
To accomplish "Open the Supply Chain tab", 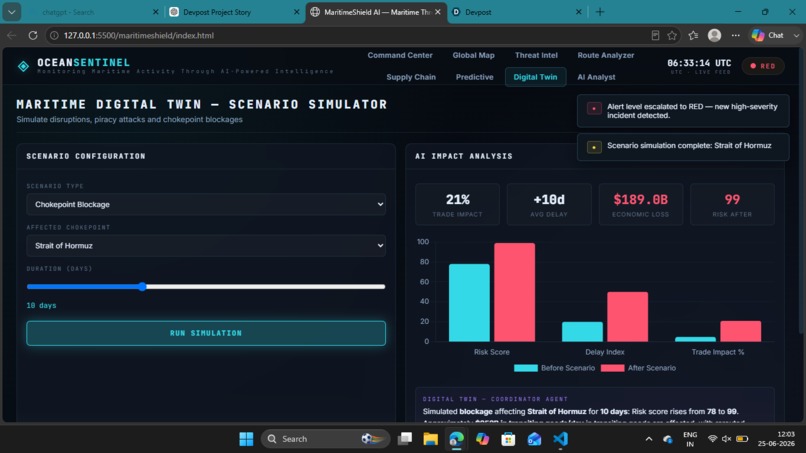I will click(x=411, y=77).
